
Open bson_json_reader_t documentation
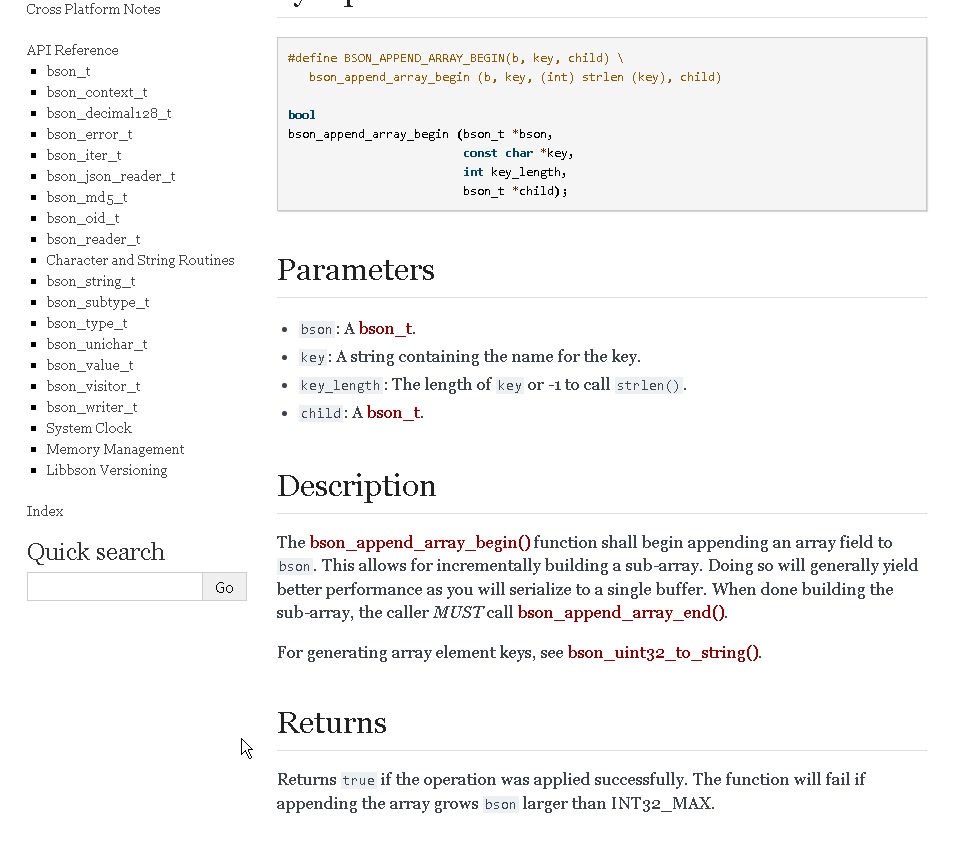(x=110, y=176)
